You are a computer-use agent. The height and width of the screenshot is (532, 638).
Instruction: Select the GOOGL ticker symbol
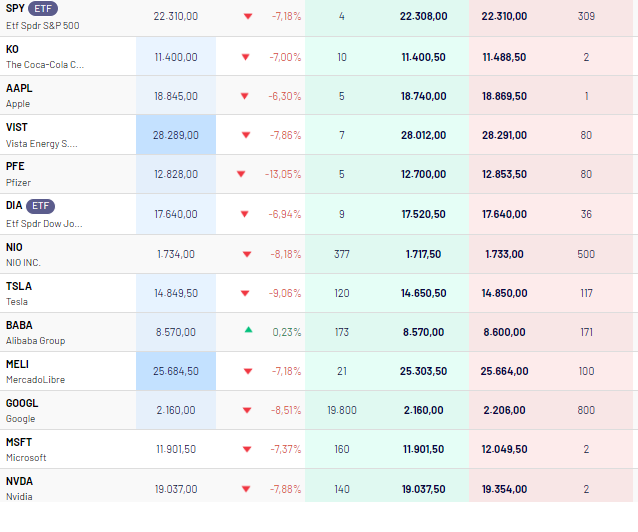point(22,403)
